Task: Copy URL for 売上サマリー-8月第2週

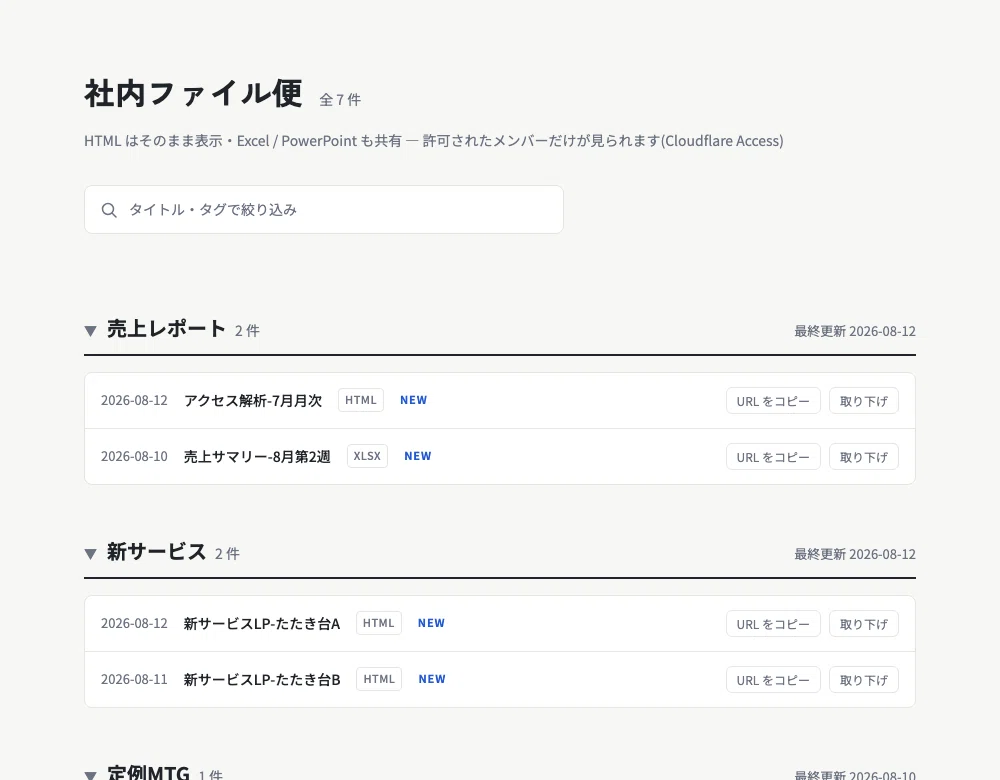Action: (773, 457)
